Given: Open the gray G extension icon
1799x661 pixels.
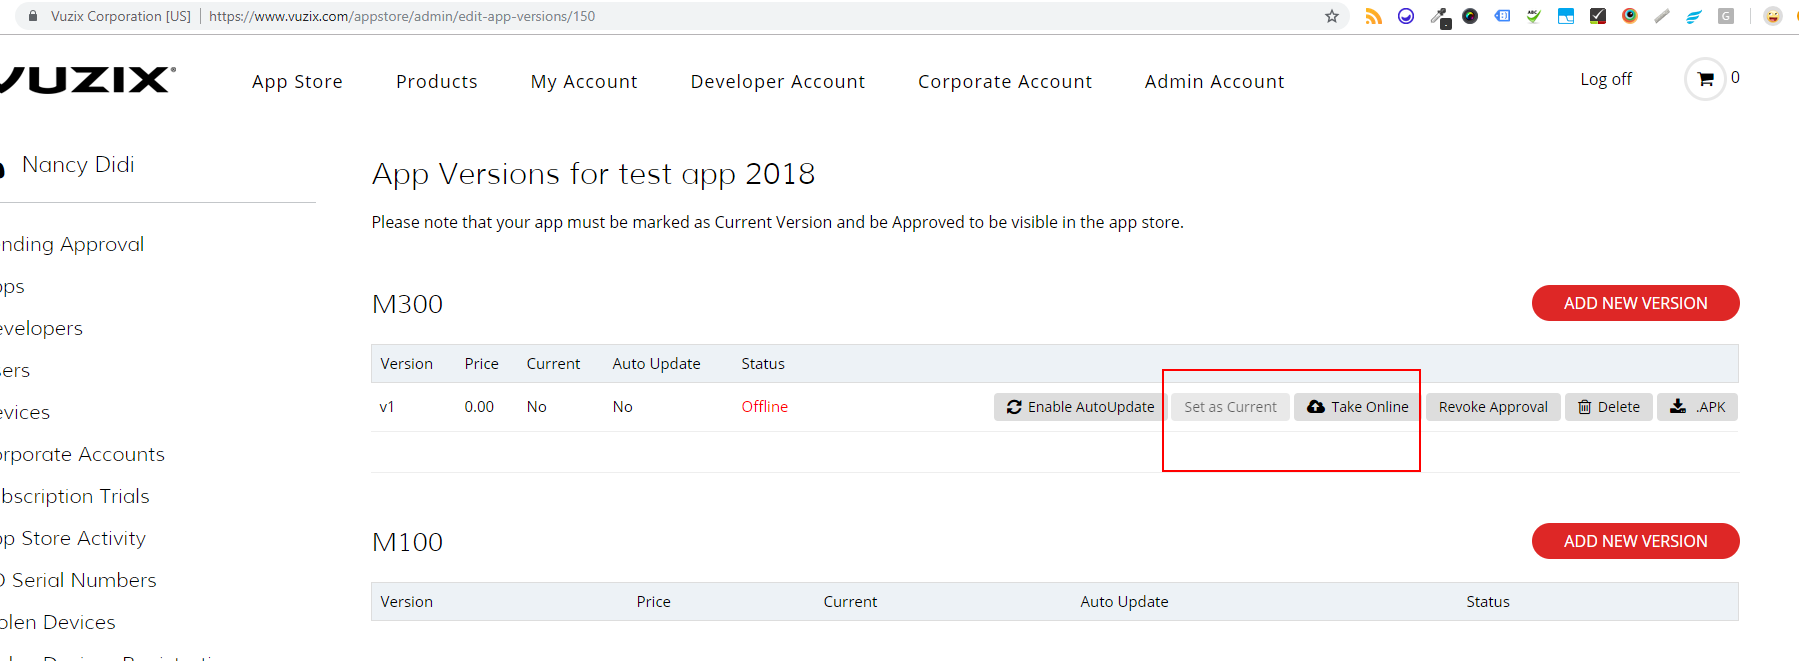Looking at the screenshot, I should pos(1726,16).
